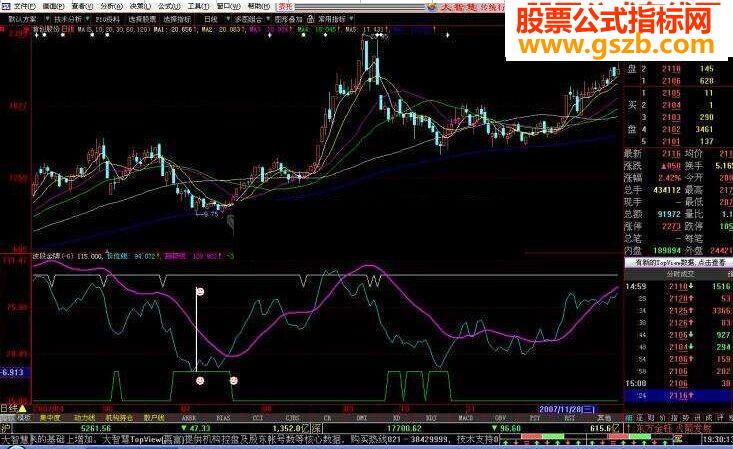Click the 总手 value 434112
The width and height of the screenshot is (733, 449).
click(667, 190)
